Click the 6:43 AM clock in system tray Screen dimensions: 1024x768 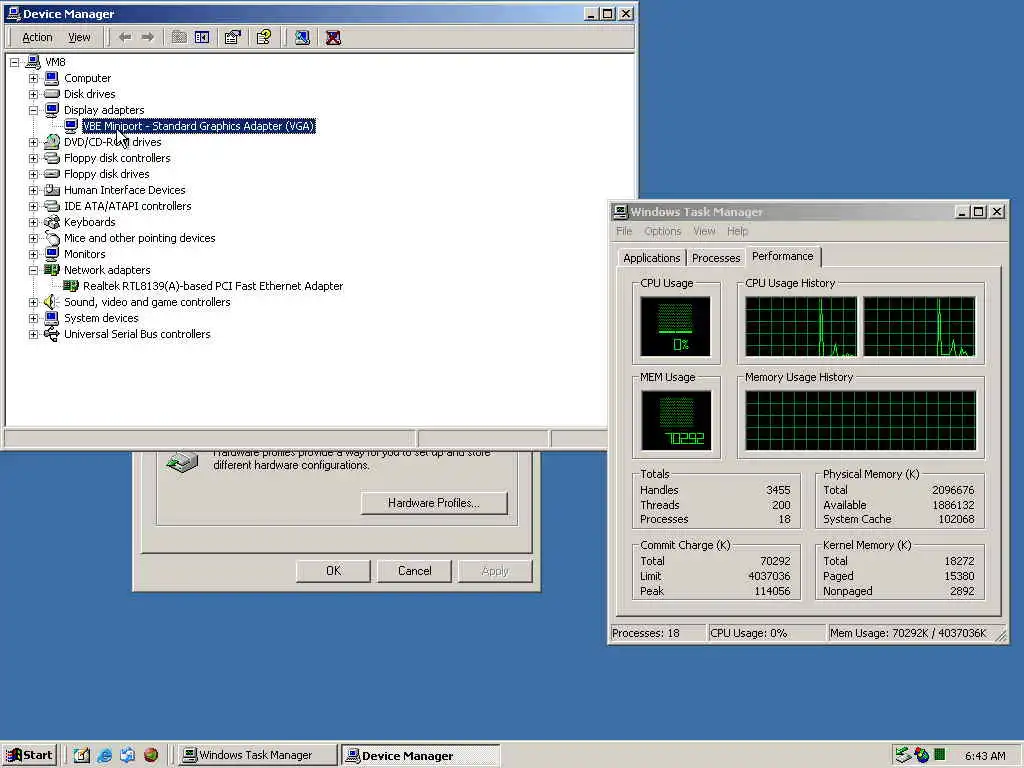[985, 756]
